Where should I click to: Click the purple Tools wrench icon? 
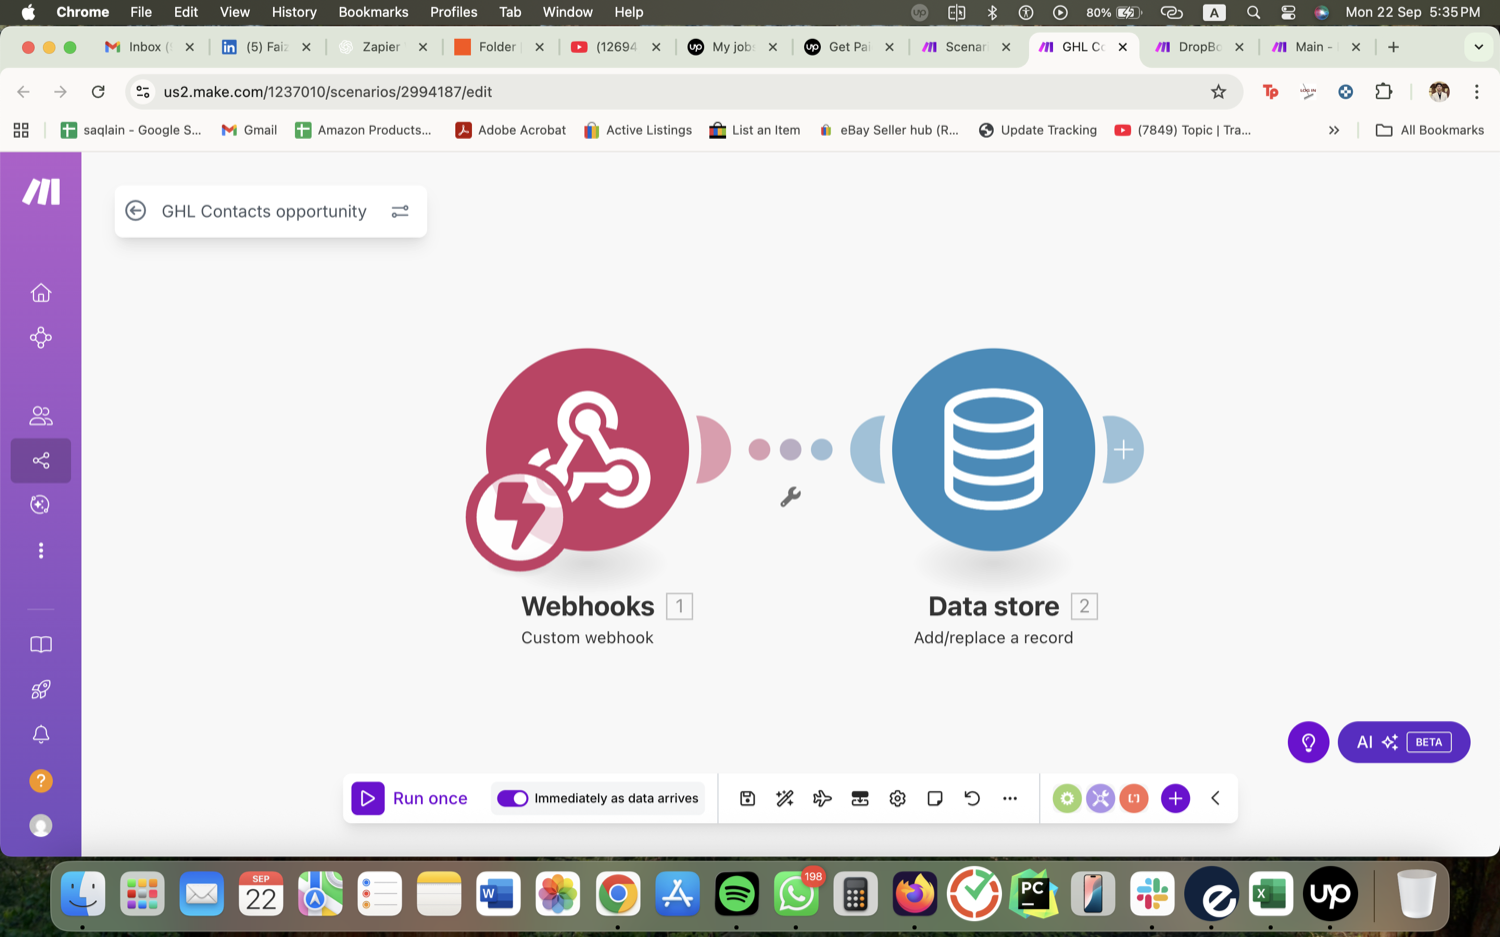[1100, 798]
